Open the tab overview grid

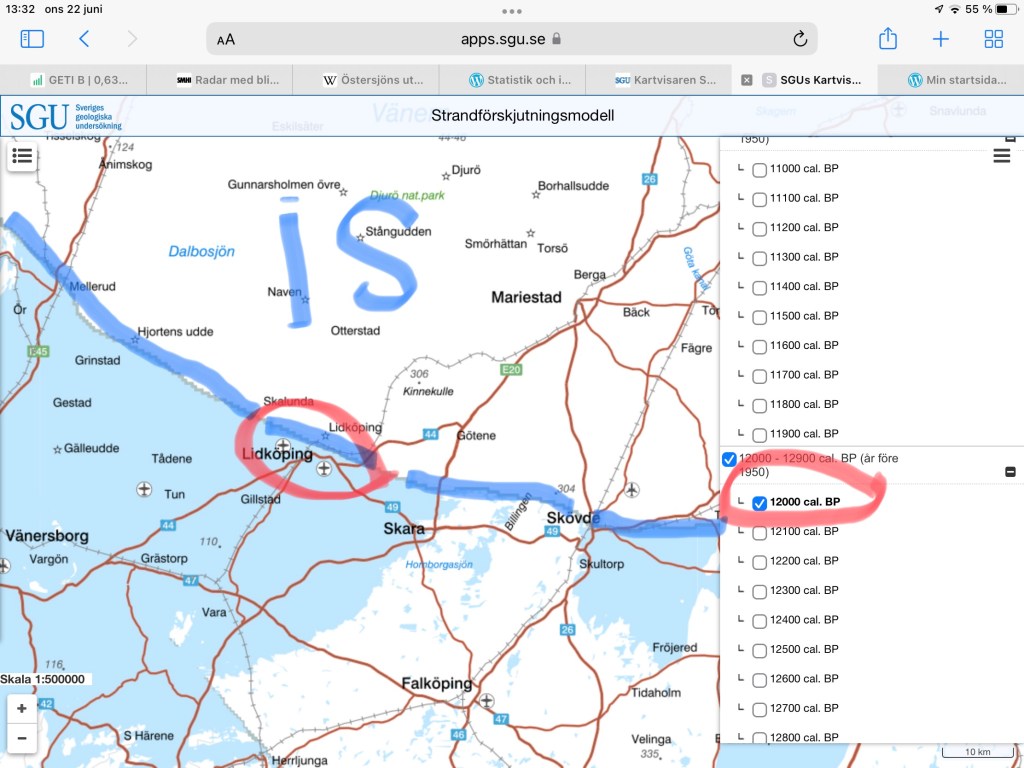pyautogui.click(x=993, y=39)
